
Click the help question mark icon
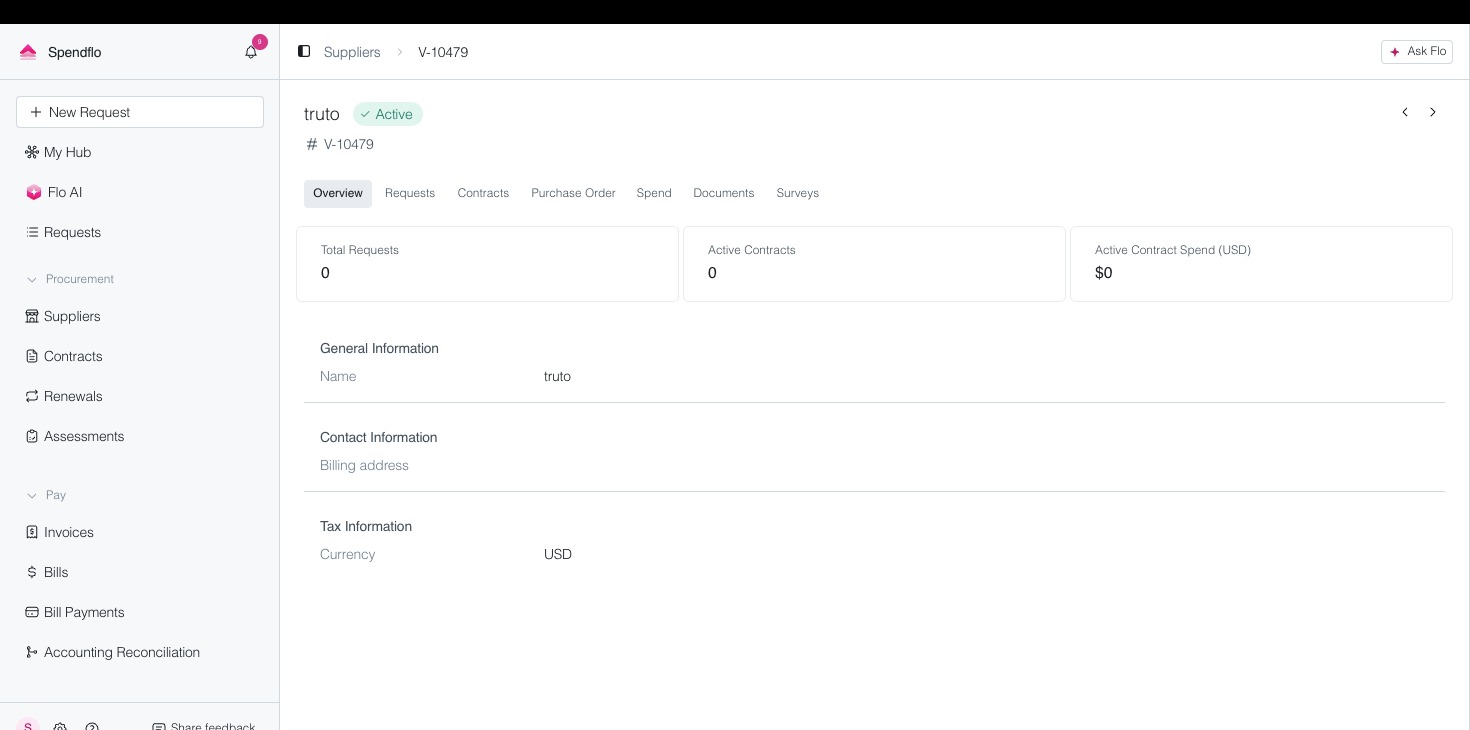click(x=92, y=727)
